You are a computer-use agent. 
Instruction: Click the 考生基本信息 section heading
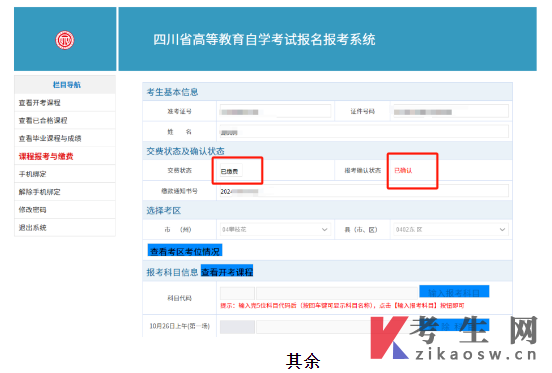pos(172,92)
